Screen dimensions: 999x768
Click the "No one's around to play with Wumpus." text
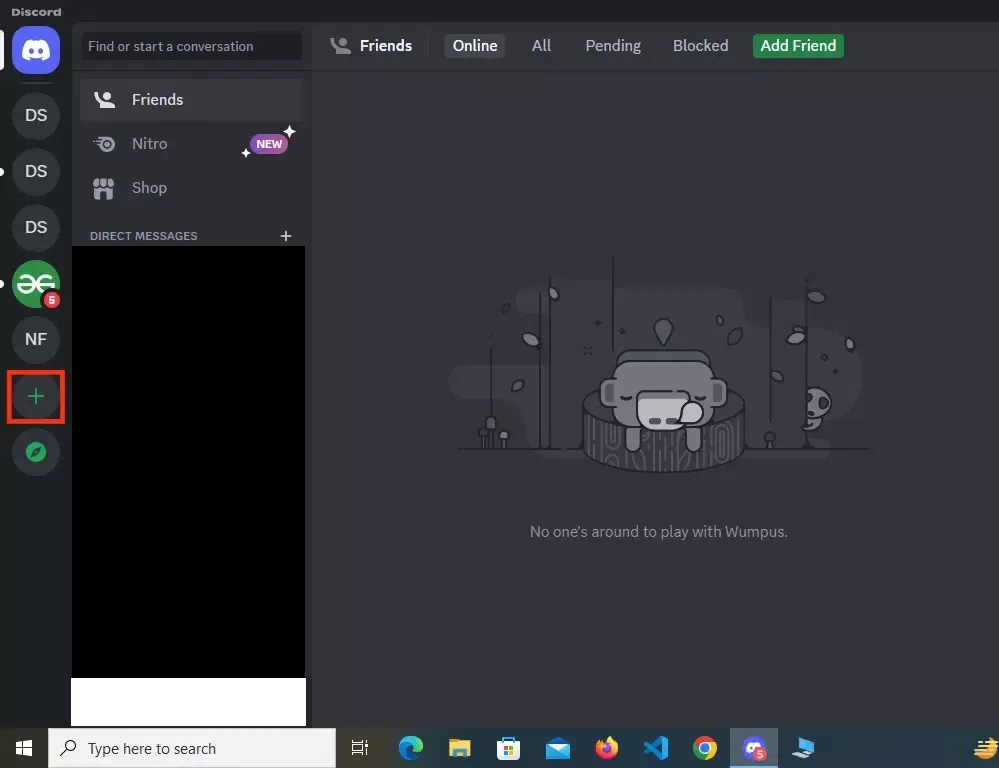[659, 532]
